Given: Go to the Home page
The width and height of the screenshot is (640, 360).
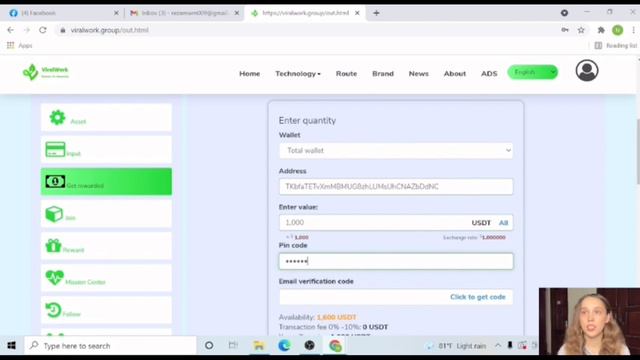Looking at the screenshot, I should point(249,74).
